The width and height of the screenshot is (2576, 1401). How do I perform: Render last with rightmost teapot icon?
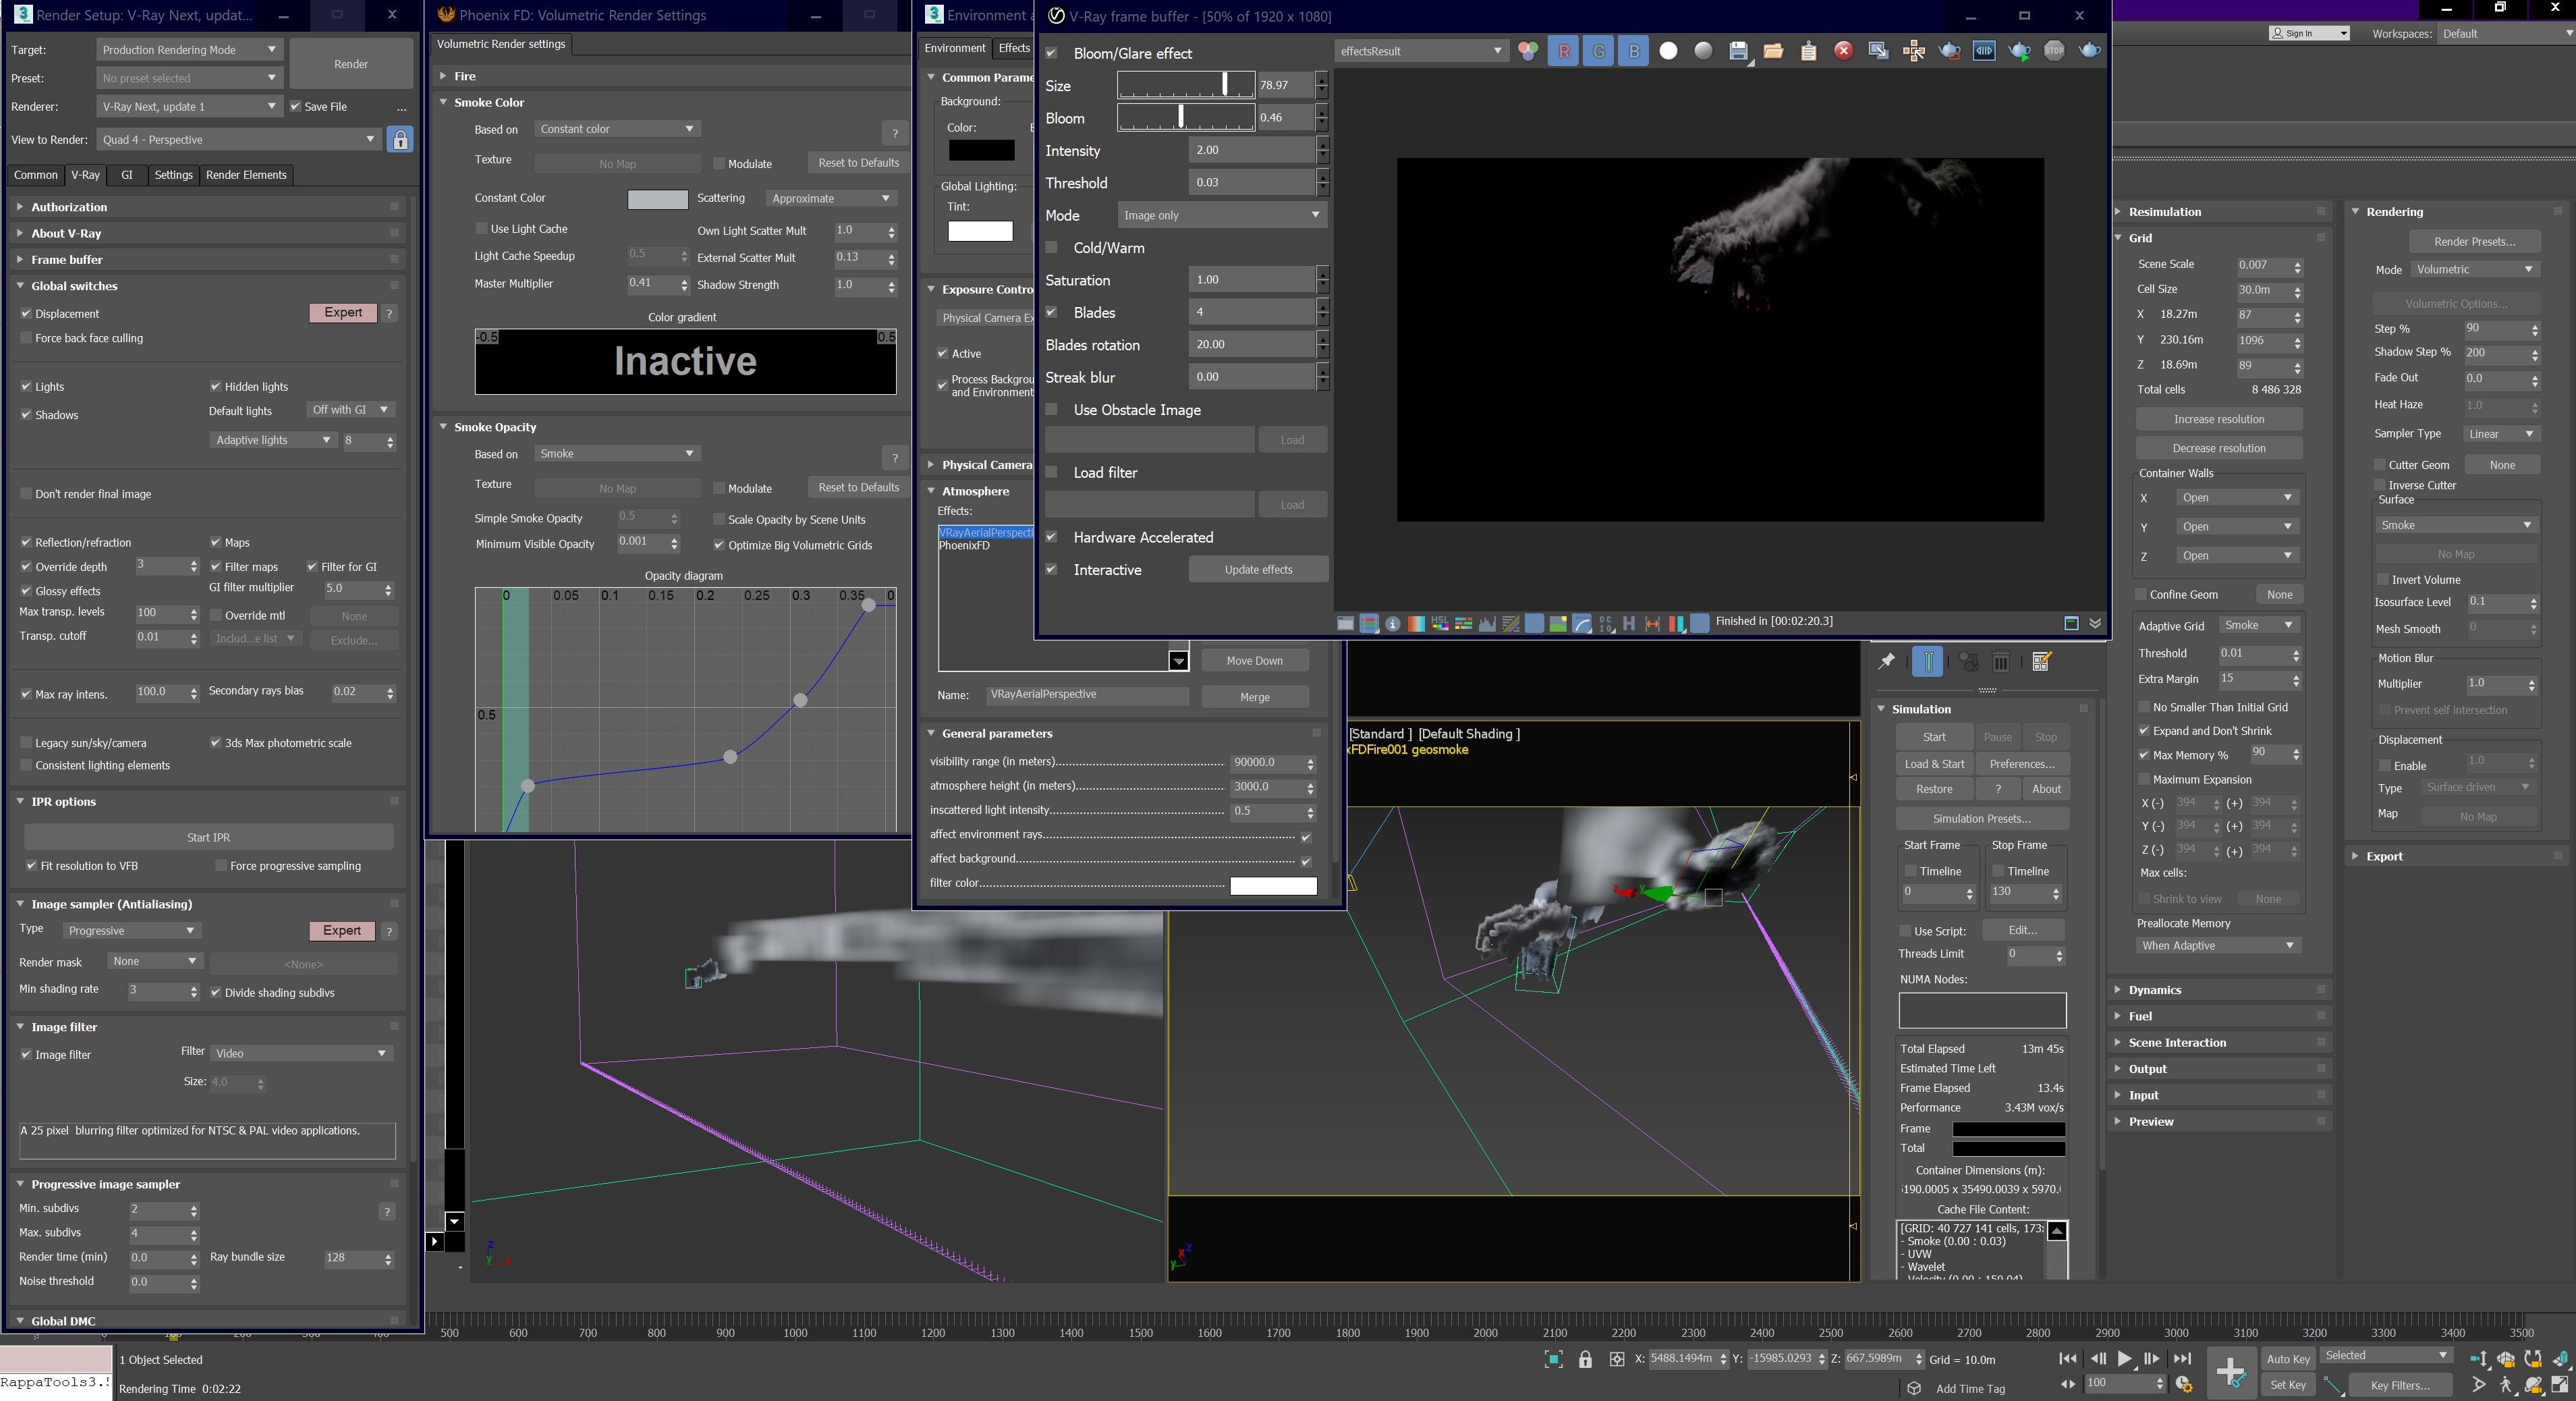(x=2089, y=51)
